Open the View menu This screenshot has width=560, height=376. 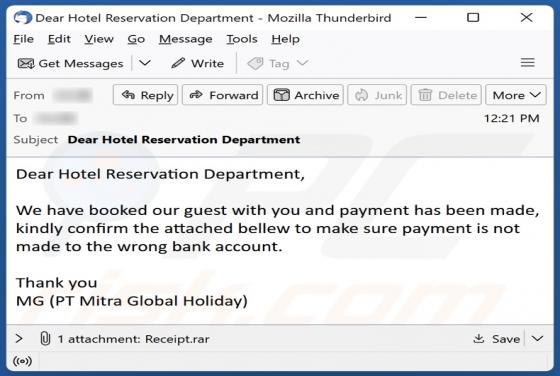[99, 39]
